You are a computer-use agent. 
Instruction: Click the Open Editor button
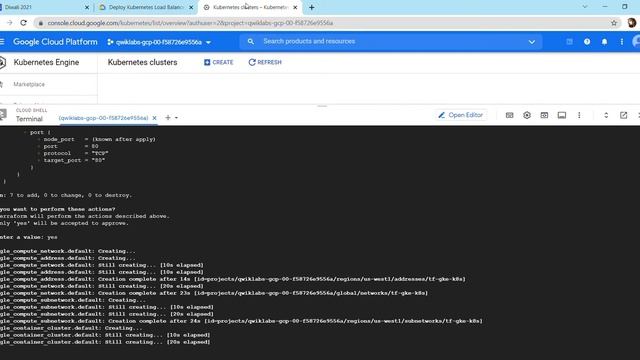(461, 115)
